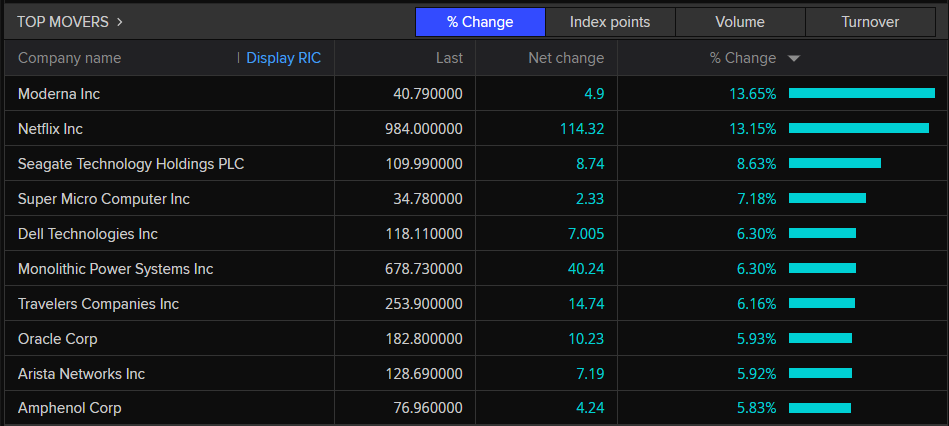Image resolution: width=949 pixels, height=426 pixels.
Task: Switch to the Volume tab
Action: click(740, 22)
